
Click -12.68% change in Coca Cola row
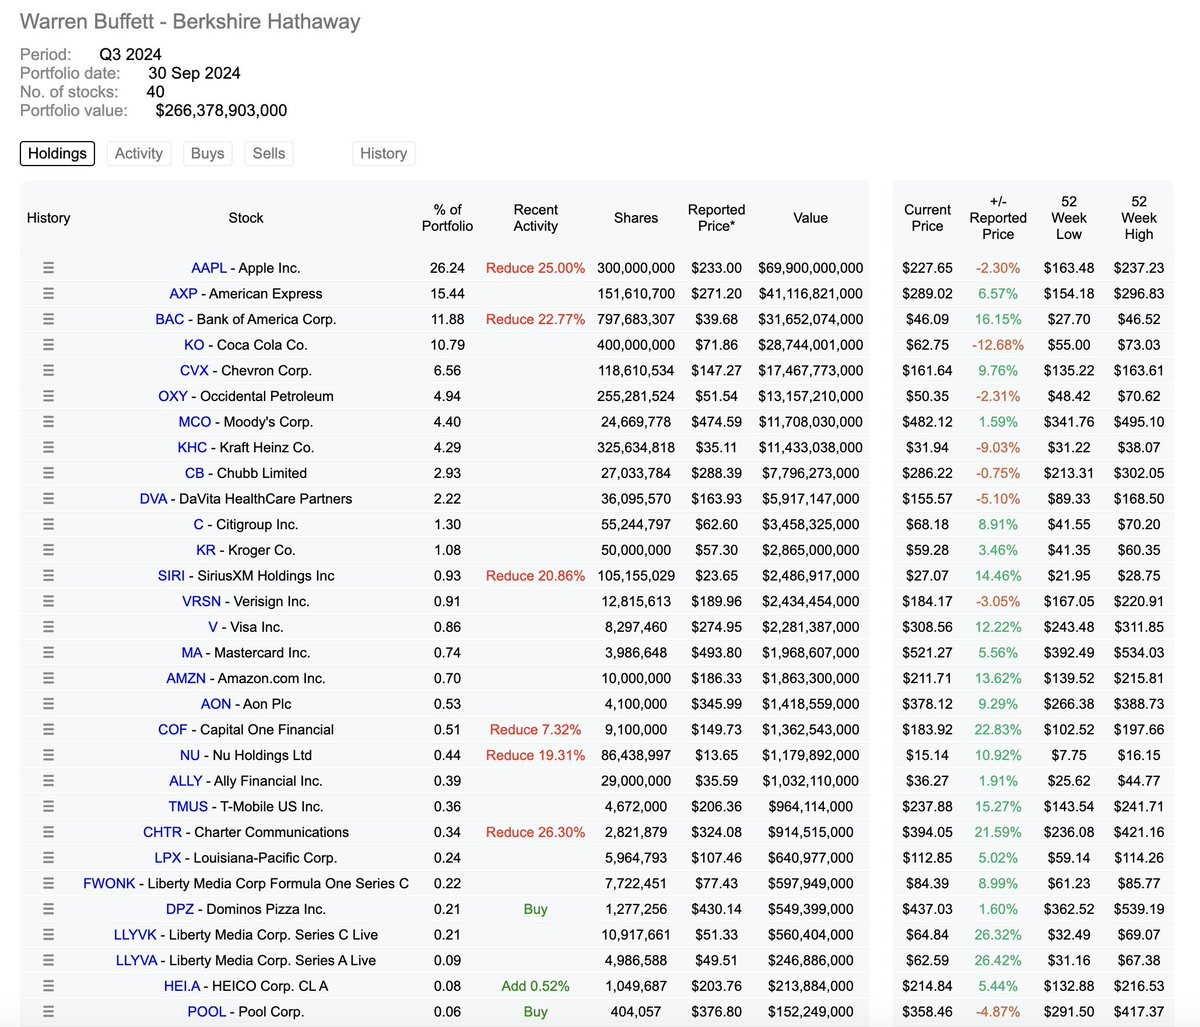point(998,345)
